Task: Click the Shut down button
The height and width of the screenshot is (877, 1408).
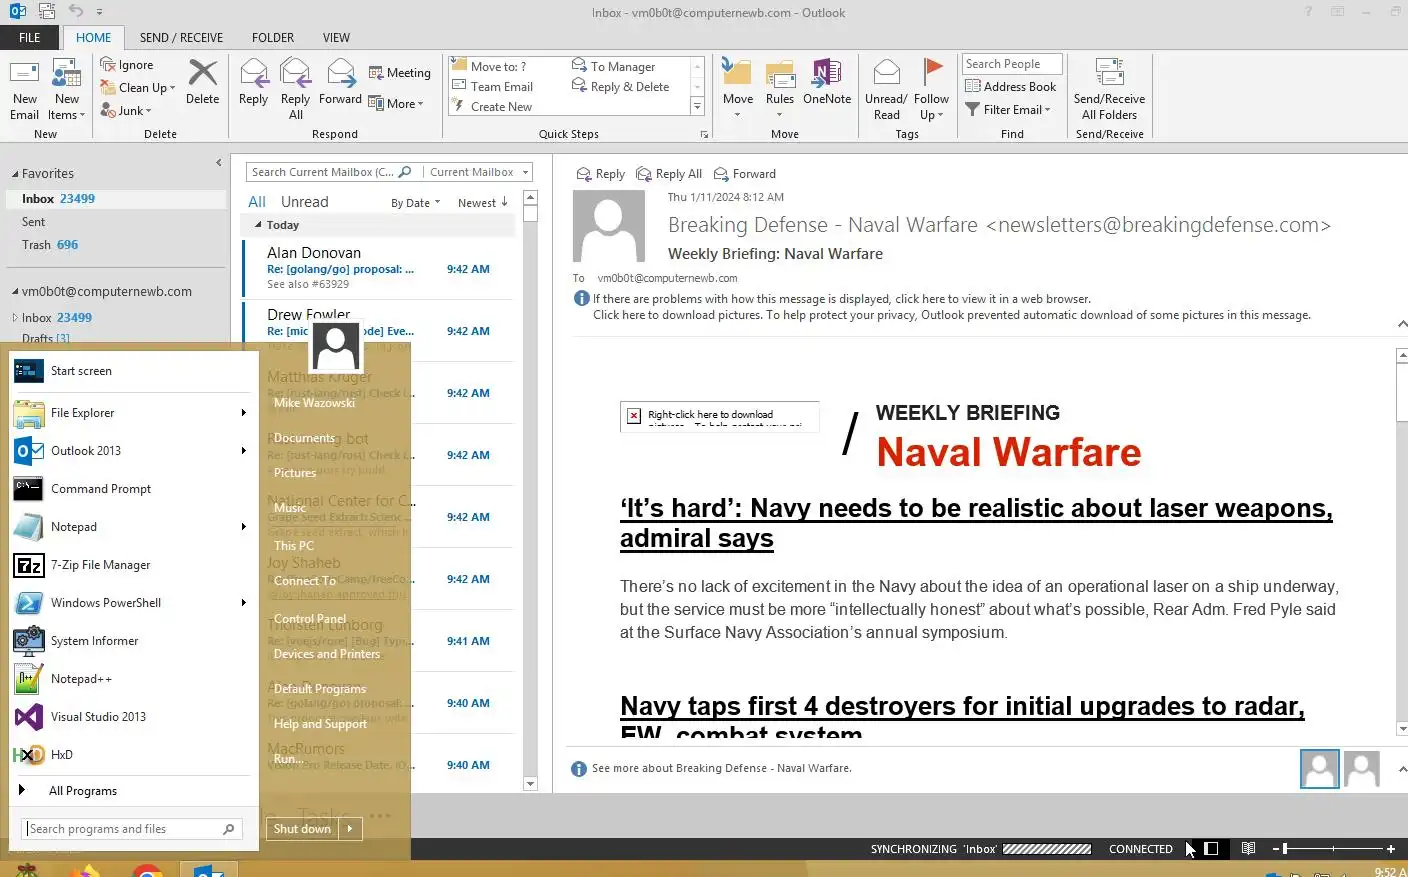Action: click(302, 829)
